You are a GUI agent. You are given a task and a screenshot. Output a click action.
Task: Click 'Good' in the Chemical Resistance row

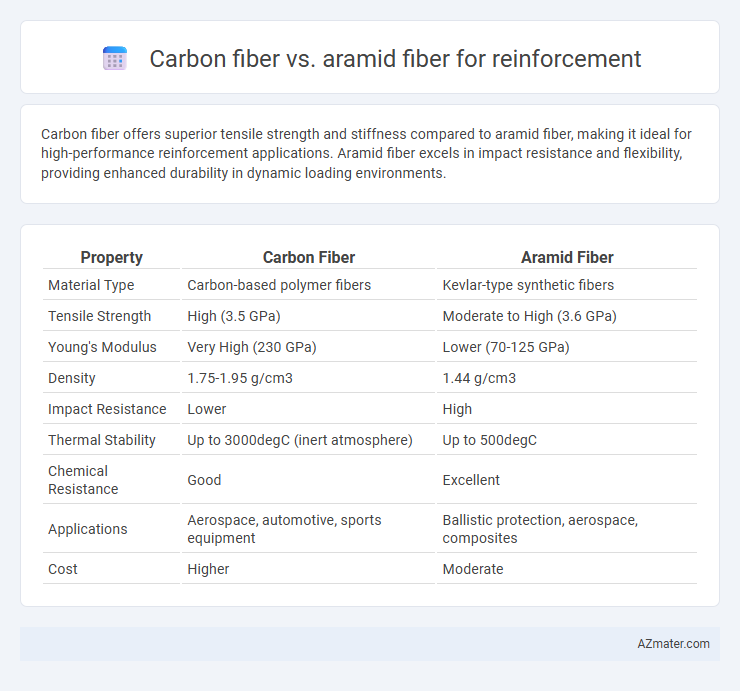204,480
